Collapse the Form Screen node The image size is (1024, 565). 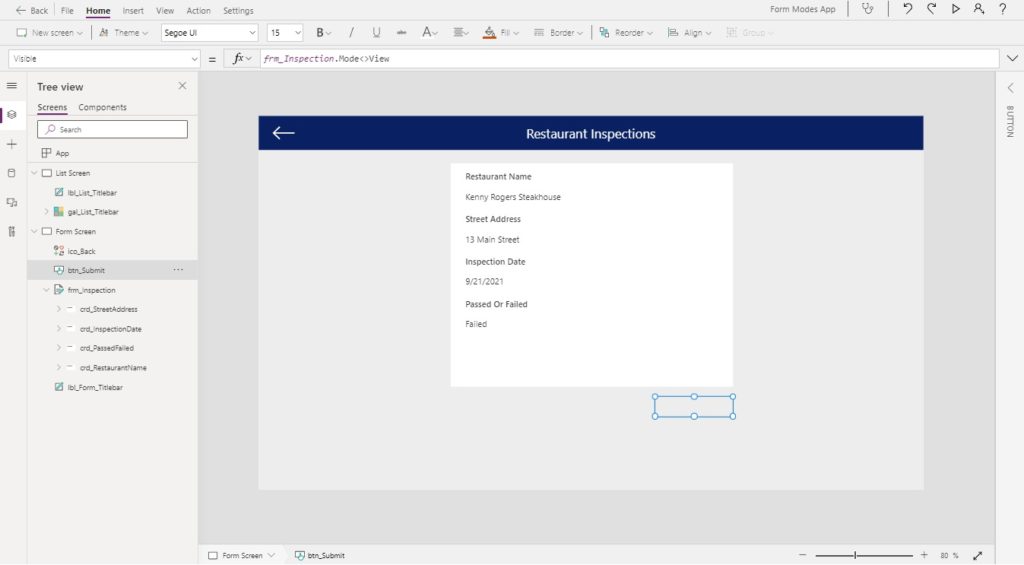(x=35, y=231)
